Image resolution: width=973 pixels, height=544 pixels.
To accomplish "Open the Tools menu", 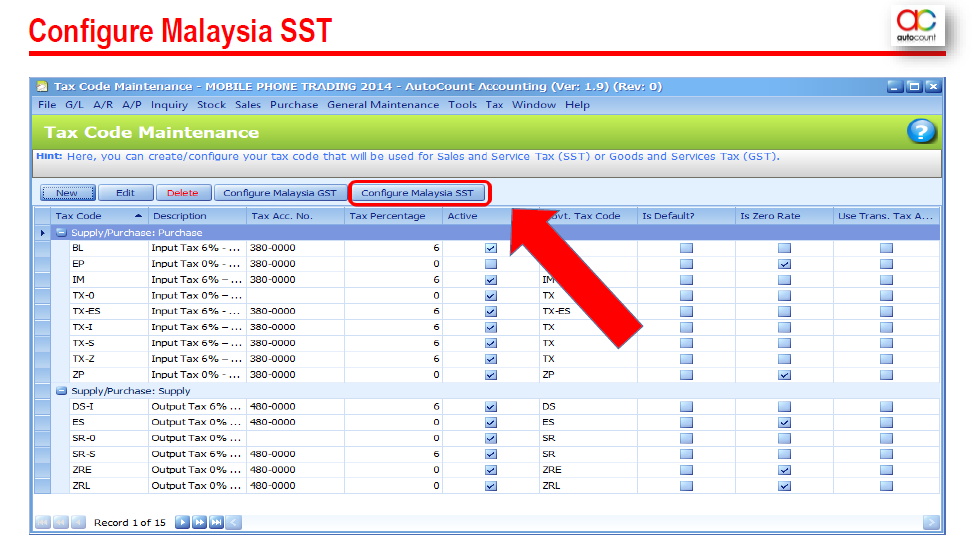I will coord(462,105).
